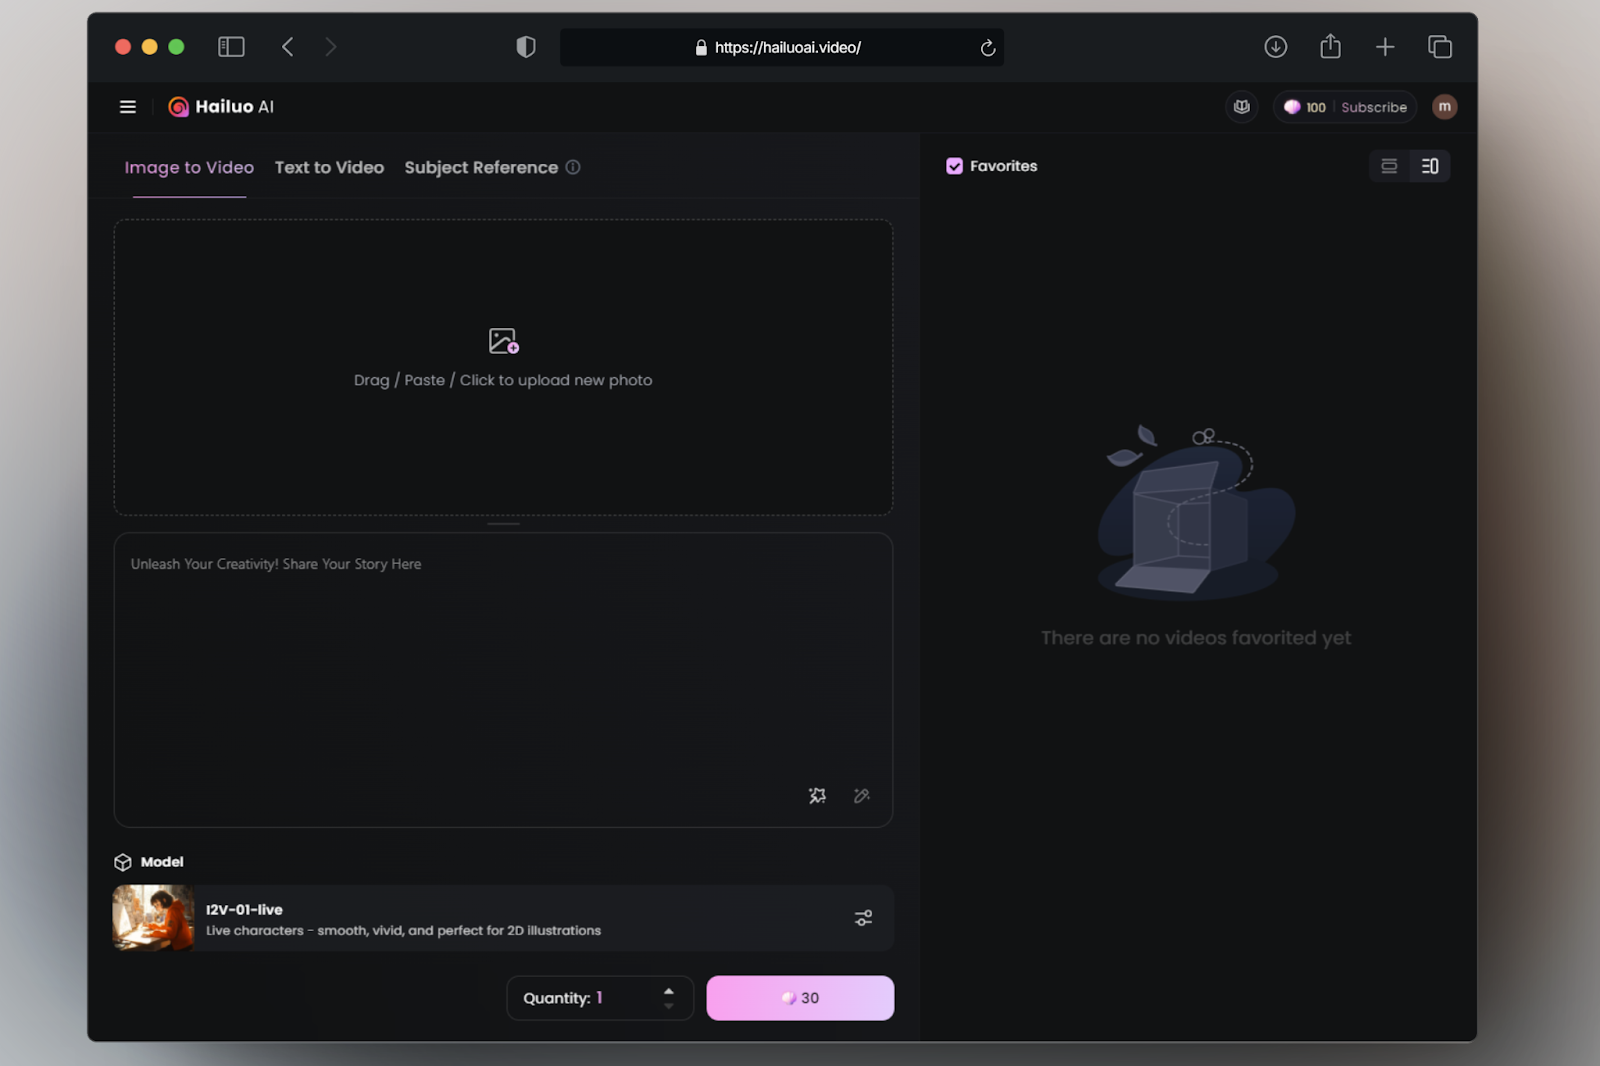1600x1066 pixels.
Task: Open the hamburger menu beside Hailuo AI
Action: 128,107
